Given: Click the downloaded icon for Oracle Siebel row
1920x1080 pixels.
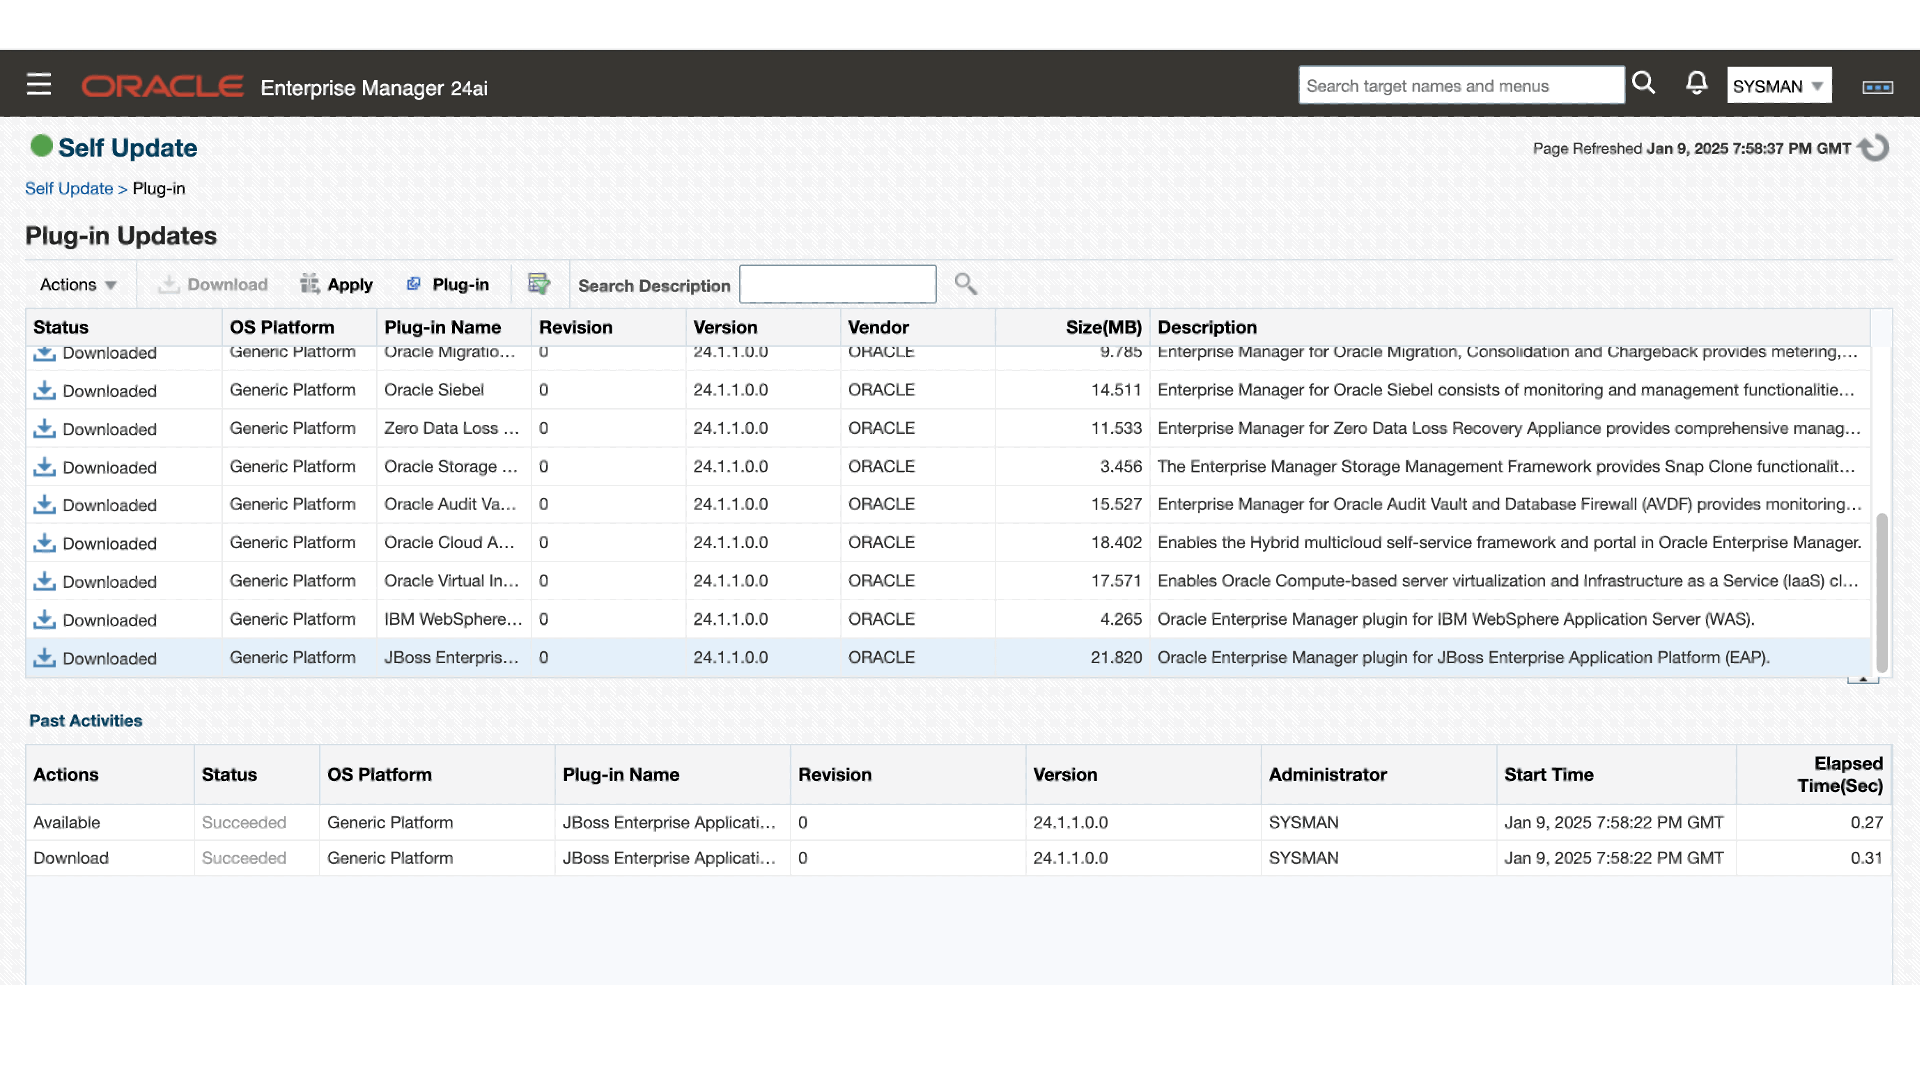Looking at the screenshot, I should [44, 390].
